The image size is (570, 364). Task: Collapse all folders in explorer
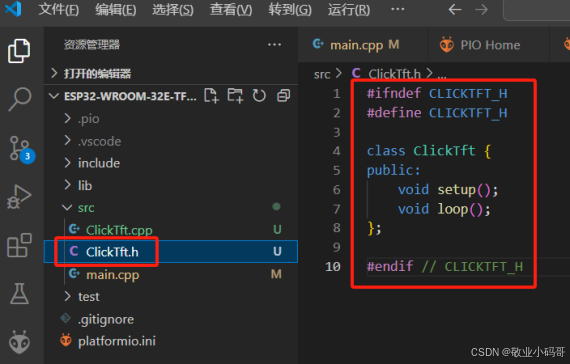(x=284, y=96)
